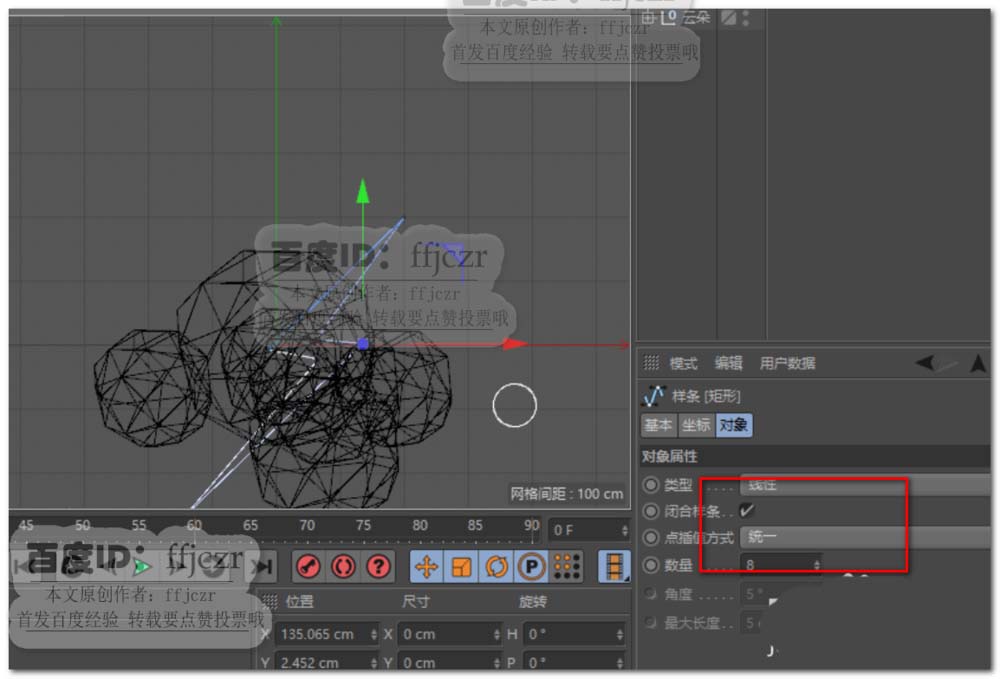This screenshot has width=1000, height=679.
Task: Click the blue Z axis handle square
Action: coord(363,344)
